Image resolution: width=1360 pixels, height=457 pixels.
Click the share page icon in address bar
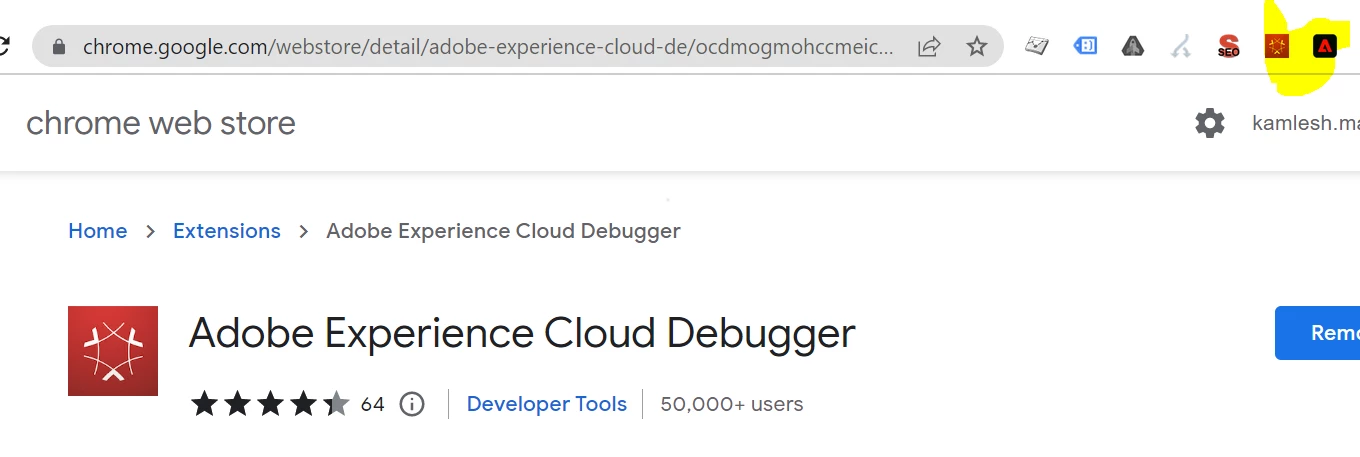(929, 46)
